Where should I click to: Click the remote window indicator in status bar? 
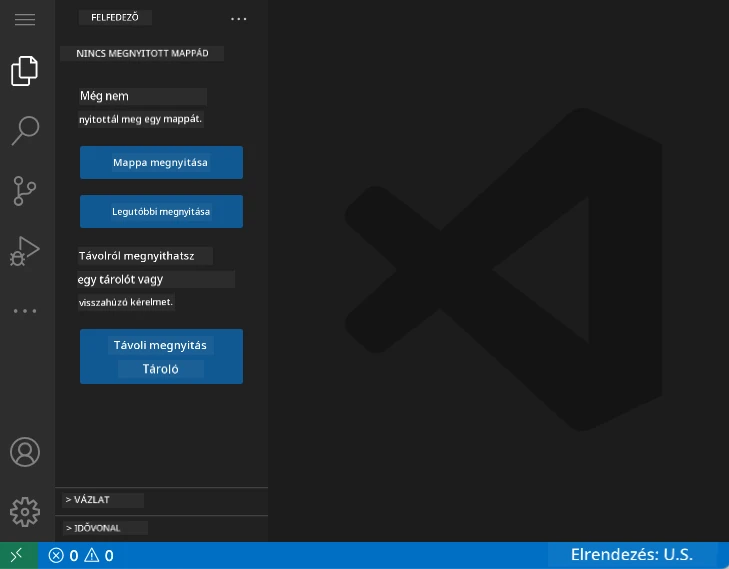pyautogui.click(x=19, y=555)
